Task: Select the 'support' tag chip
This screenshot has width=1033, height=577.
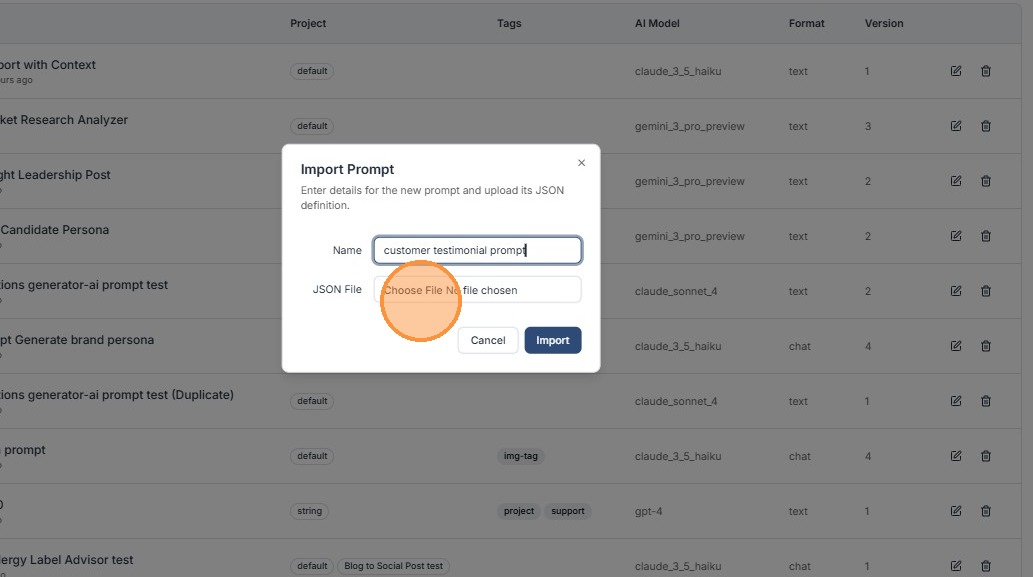Action: pos(568,511)
